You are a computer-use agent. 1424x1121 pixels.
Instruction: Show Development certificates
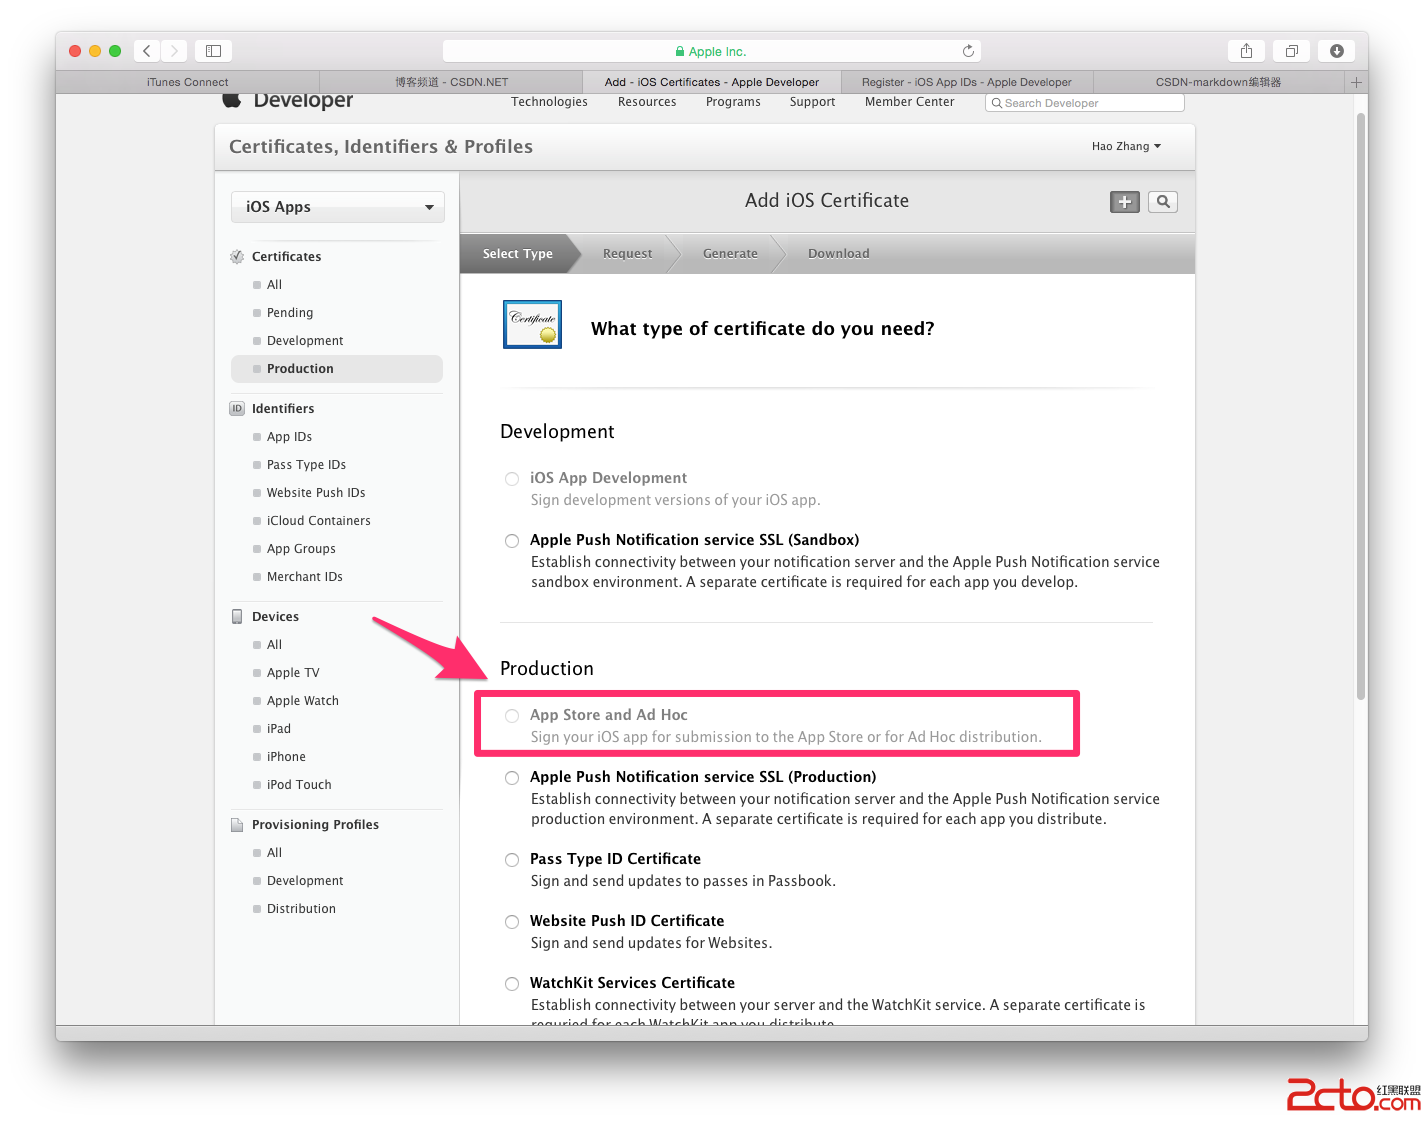tap(305, 341)
